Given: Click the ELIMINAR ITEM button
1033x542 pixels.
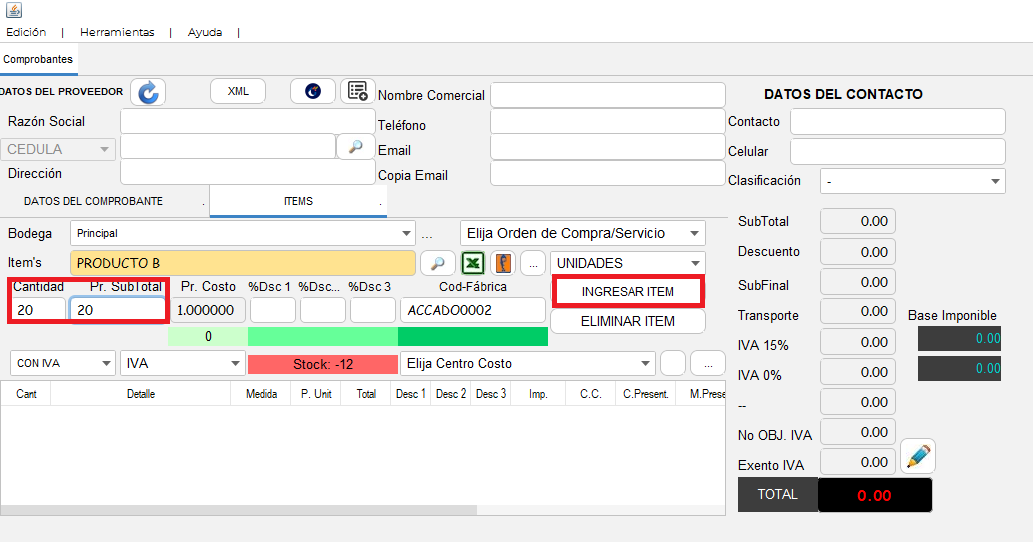Looking at the screenshot, I should tap(628, 321).
